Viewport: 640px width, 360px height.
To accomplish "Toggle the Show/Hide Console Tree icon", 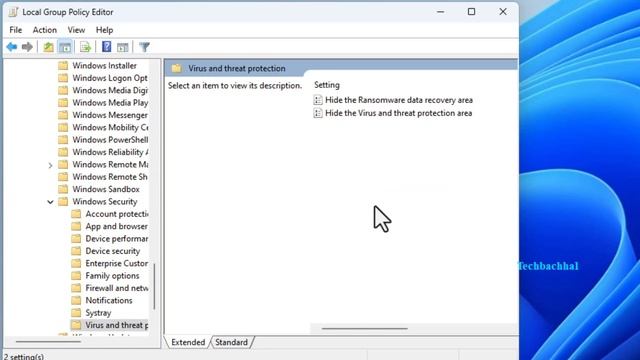I will [65, 47].
